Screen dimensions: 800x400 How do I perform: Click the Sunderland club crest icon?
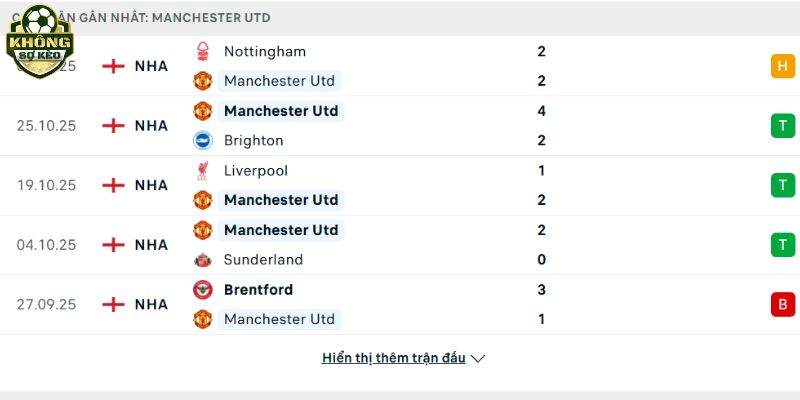click(203, 260)
